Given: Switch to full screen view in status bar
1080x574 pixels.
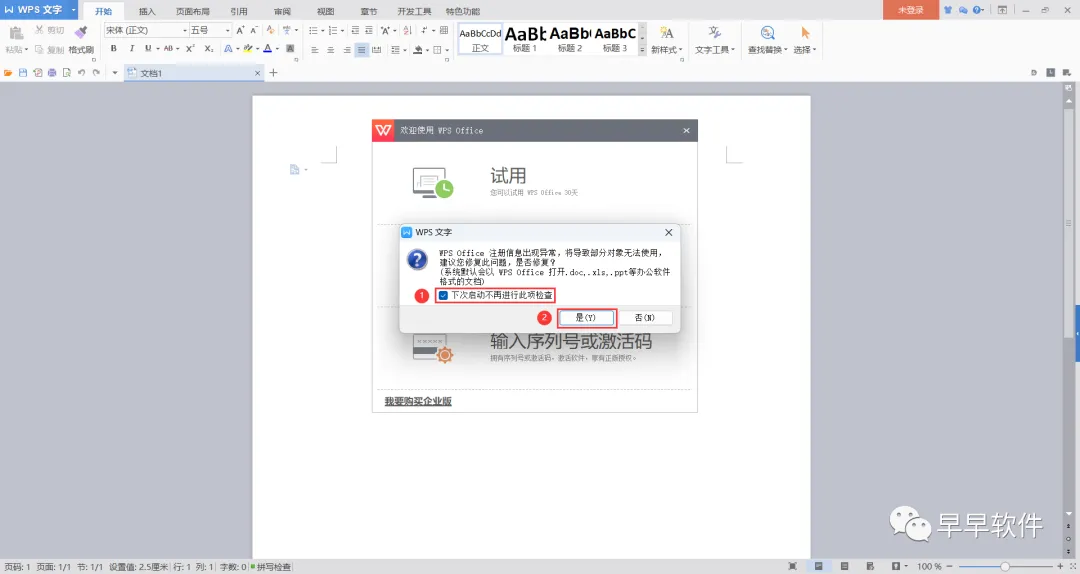Looking at the screenshot, I should (793, 566).
